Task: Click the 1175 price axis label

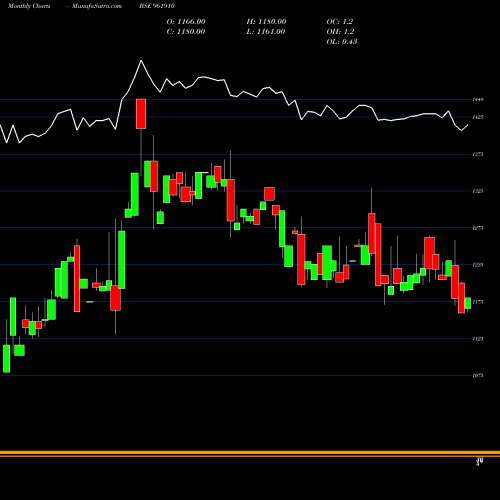Action: point(478,302)
